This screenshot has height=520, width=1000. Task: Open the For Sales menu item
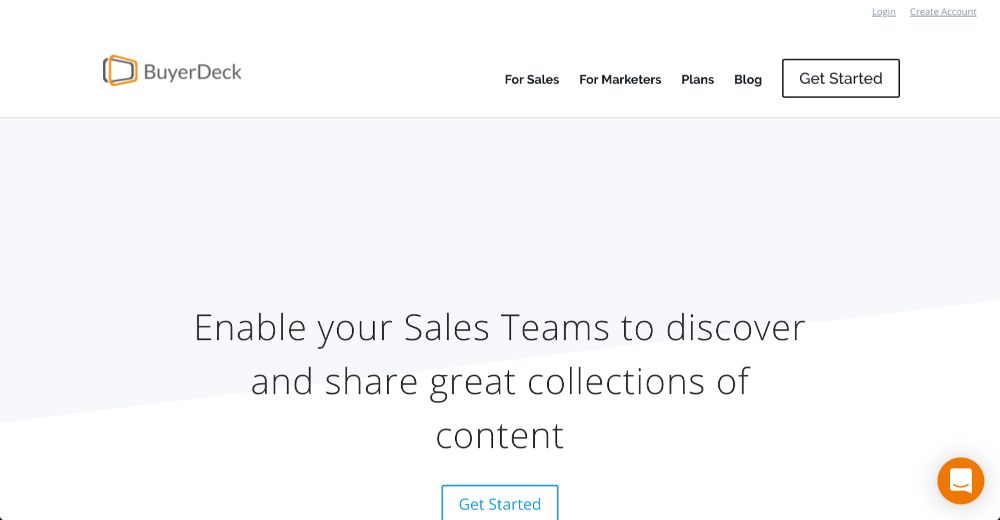click(532, 80)
